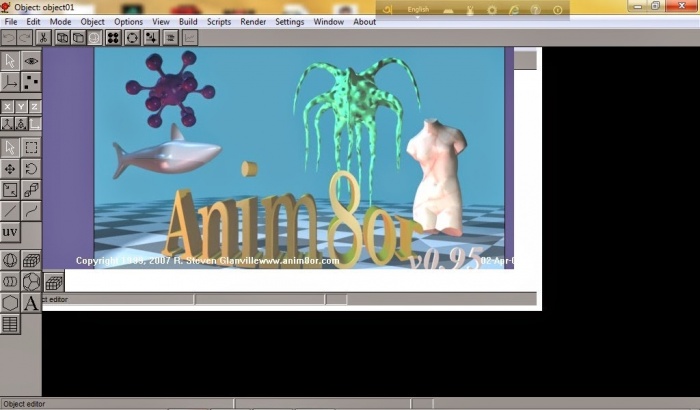The width and height of the screenshot is (700, 410).
Task: Choose the object coordinates icon
Action: (x=21, y=123)
